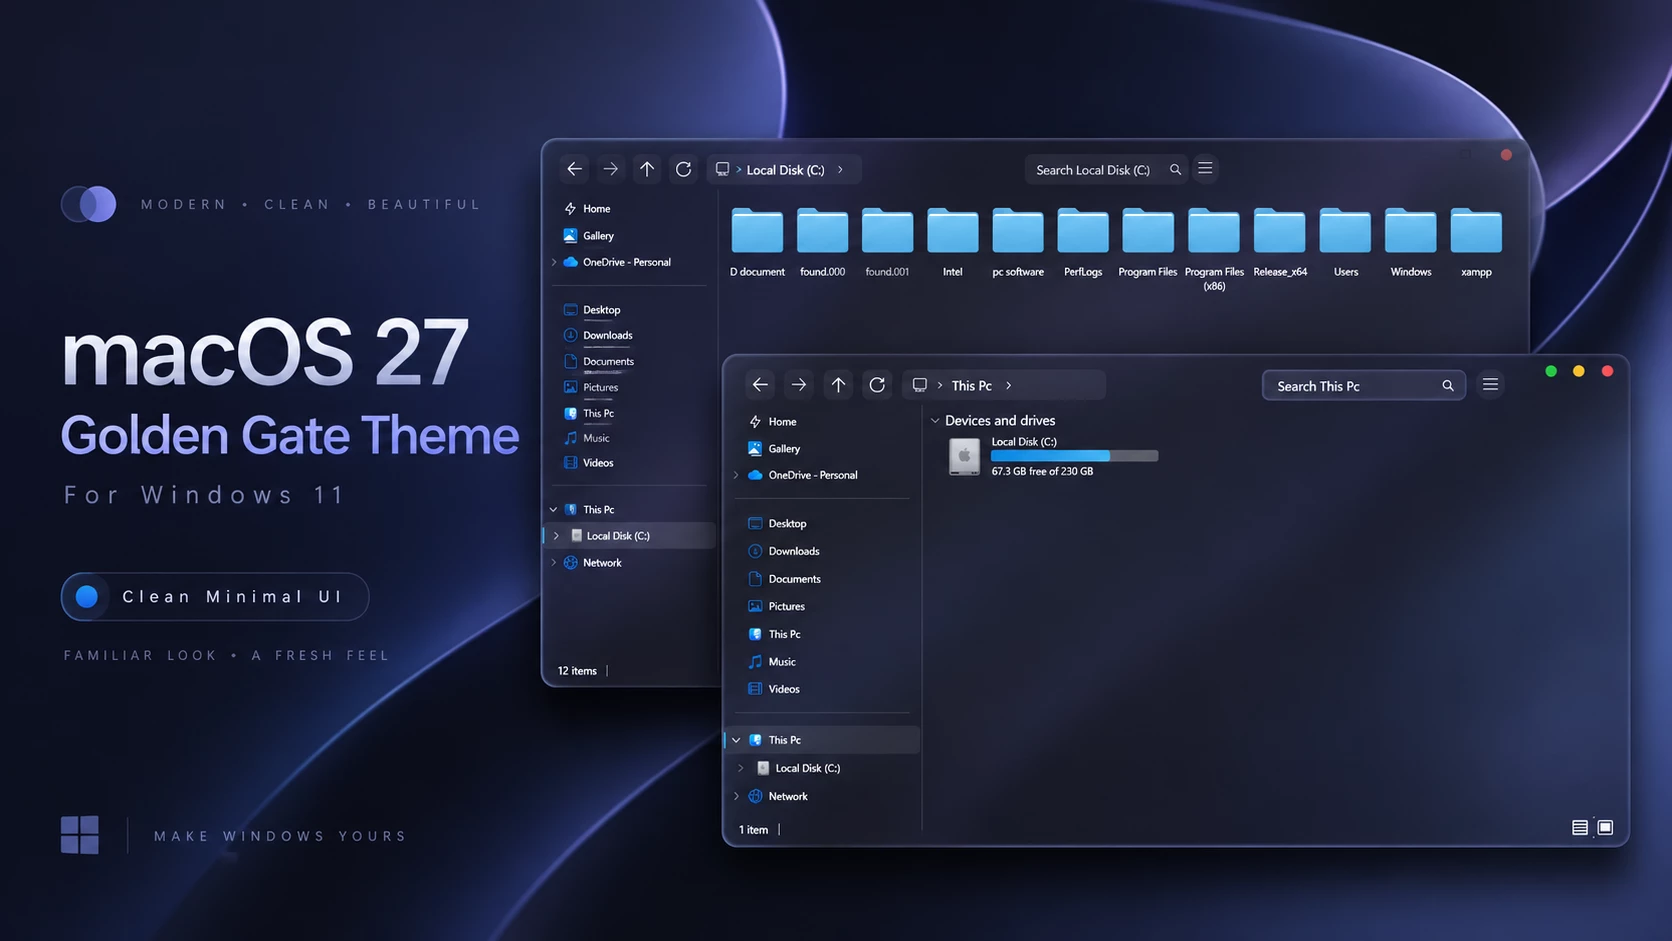Collapse This Pc tree node in front window
The height and width of the screenshot is (941, 1672).
coord(737,740)
